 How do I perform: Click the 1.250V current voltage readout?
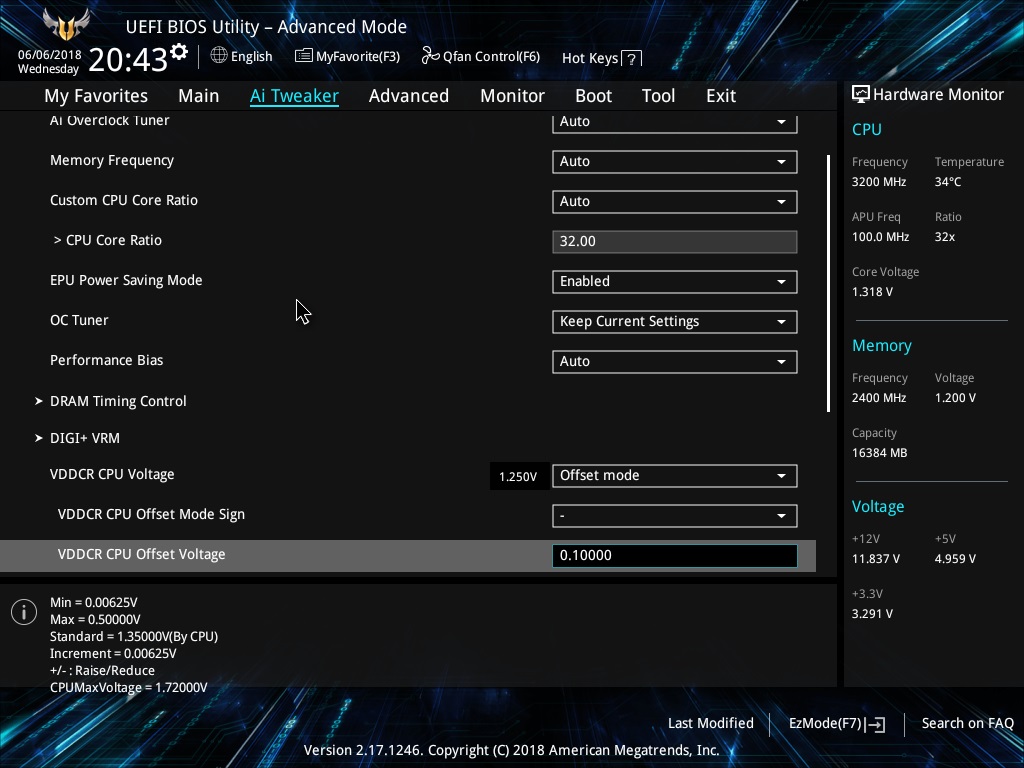click(518, 477)
